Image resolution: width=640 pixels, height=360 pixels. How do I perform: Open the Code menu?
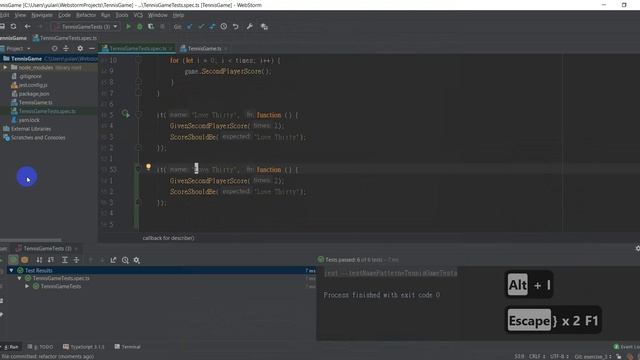(64, 15)
